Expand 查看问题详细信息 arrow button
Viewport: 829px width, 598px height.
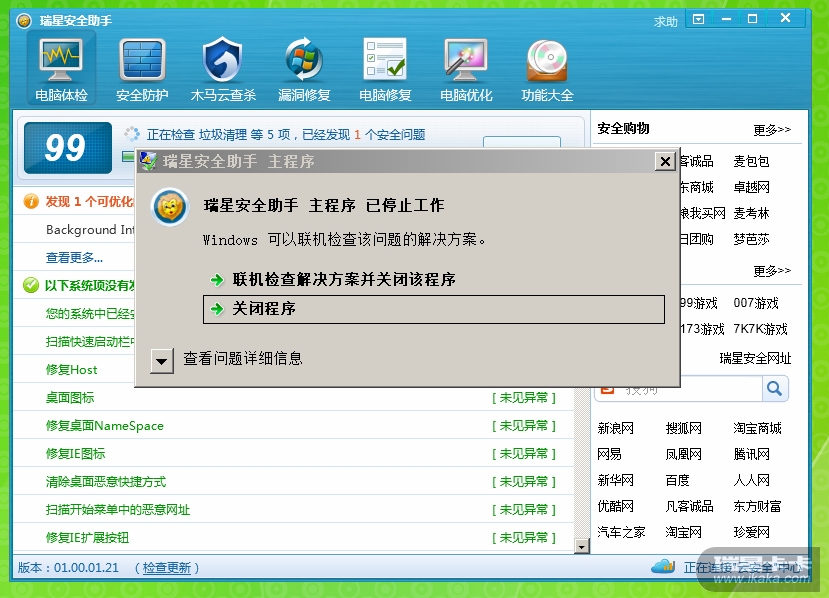tap(162, 361)
